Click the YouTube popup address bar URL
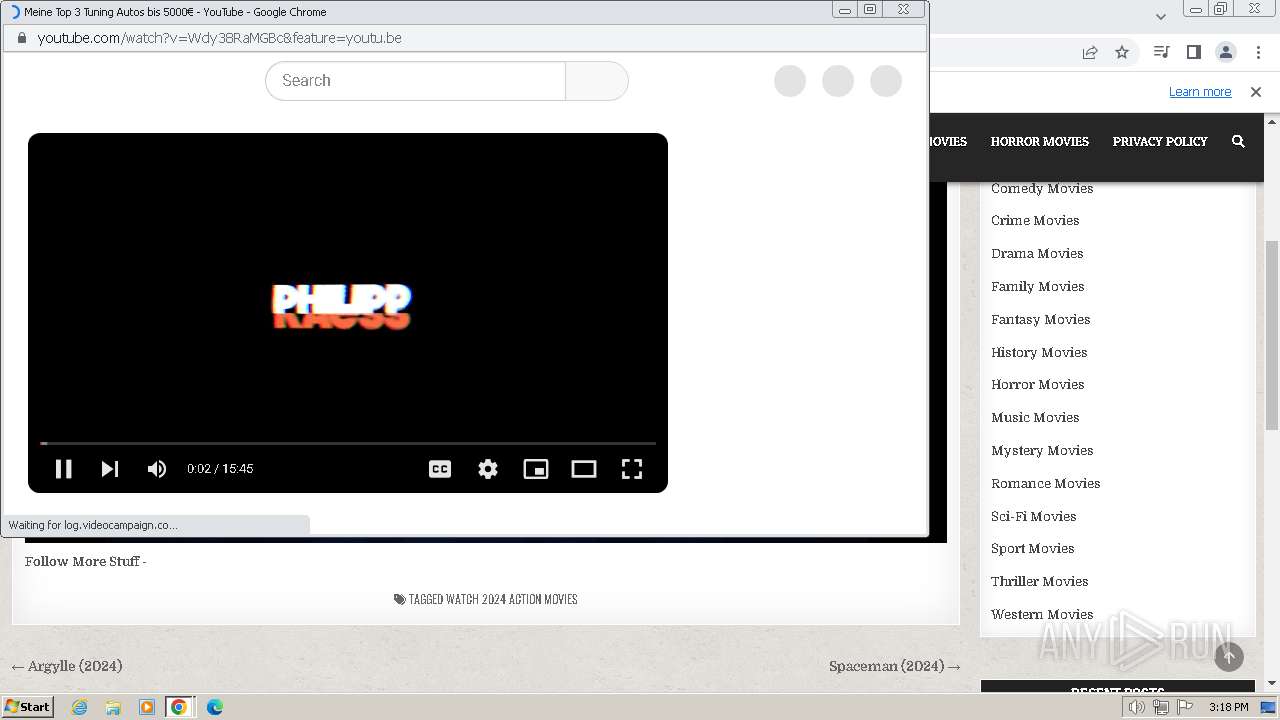 [220, 38]
